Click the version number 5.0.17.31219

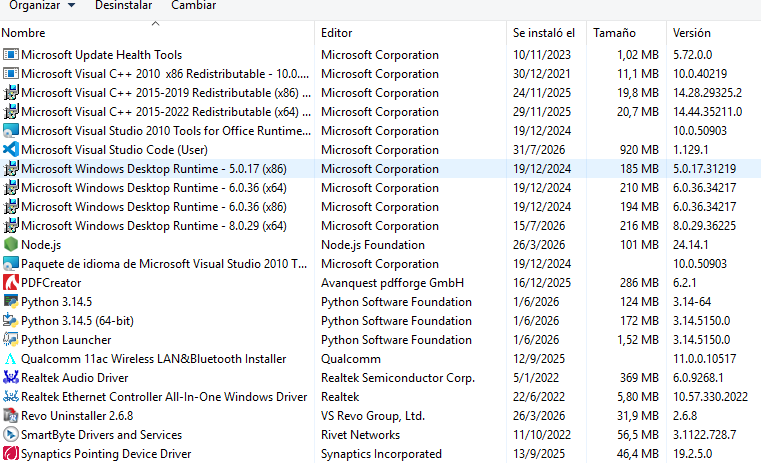coord(704,168)
